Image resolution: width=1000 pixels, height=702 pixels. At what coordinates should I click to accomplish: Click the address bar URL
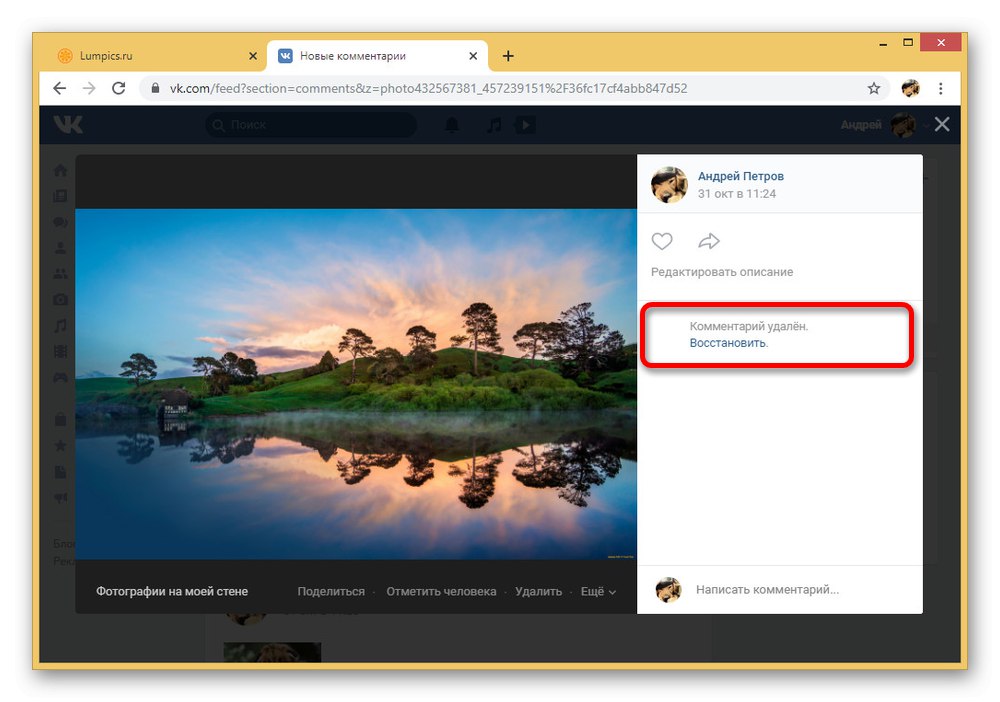(x=428, y=88)
